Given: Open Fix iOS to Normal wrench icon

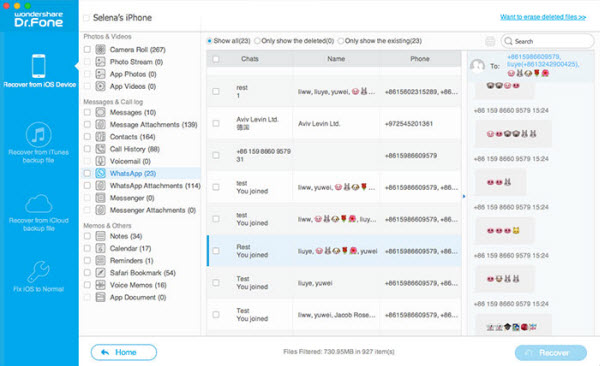Looking at the screenshot, I should pyautogui.click(x=38, y=271).
